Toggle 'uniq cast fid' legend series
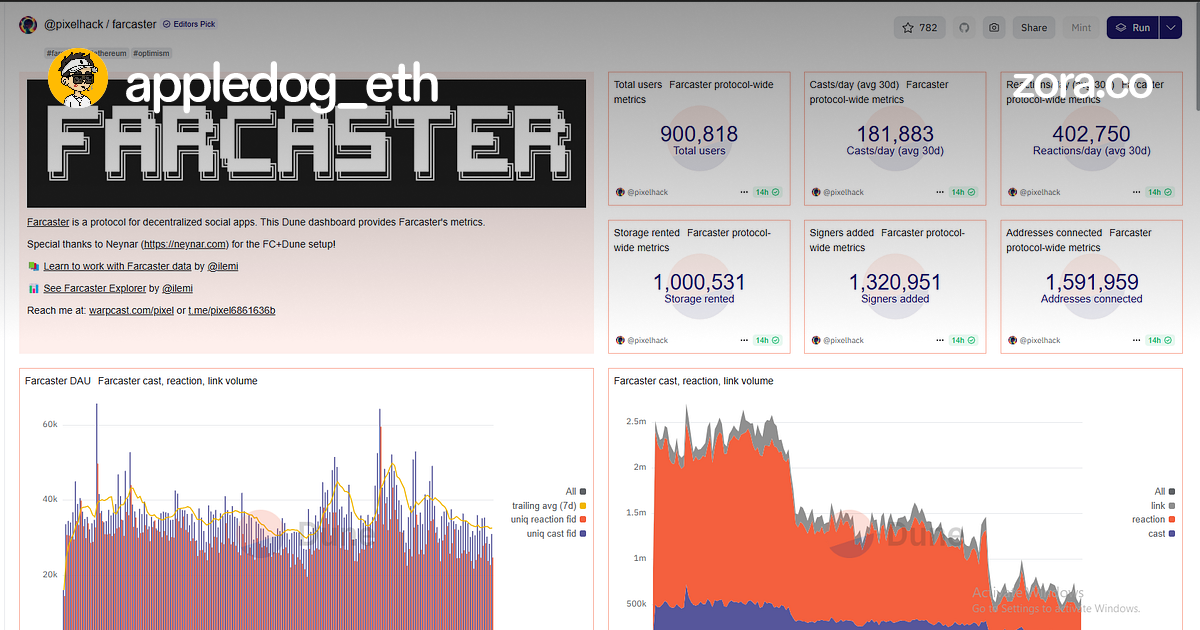 (551, 534)
